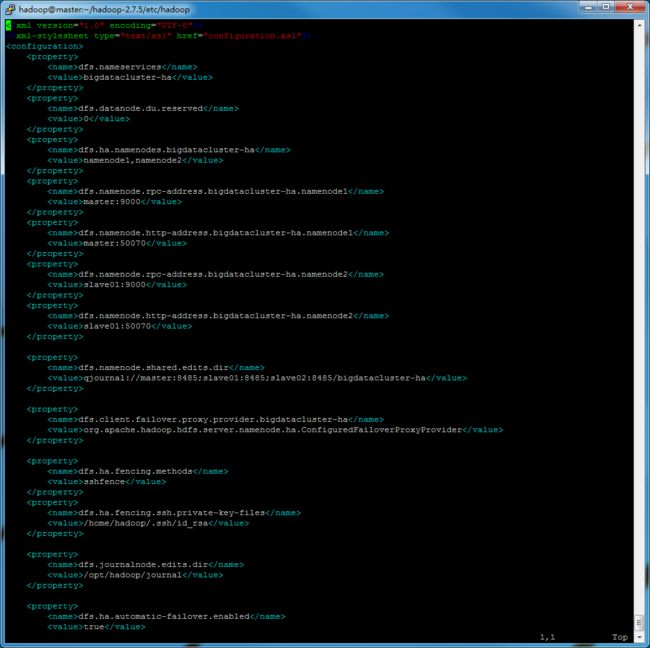650x648 pixels.
Task: Close the PuTTY terminal window
Action: click(x=630, y=7)
